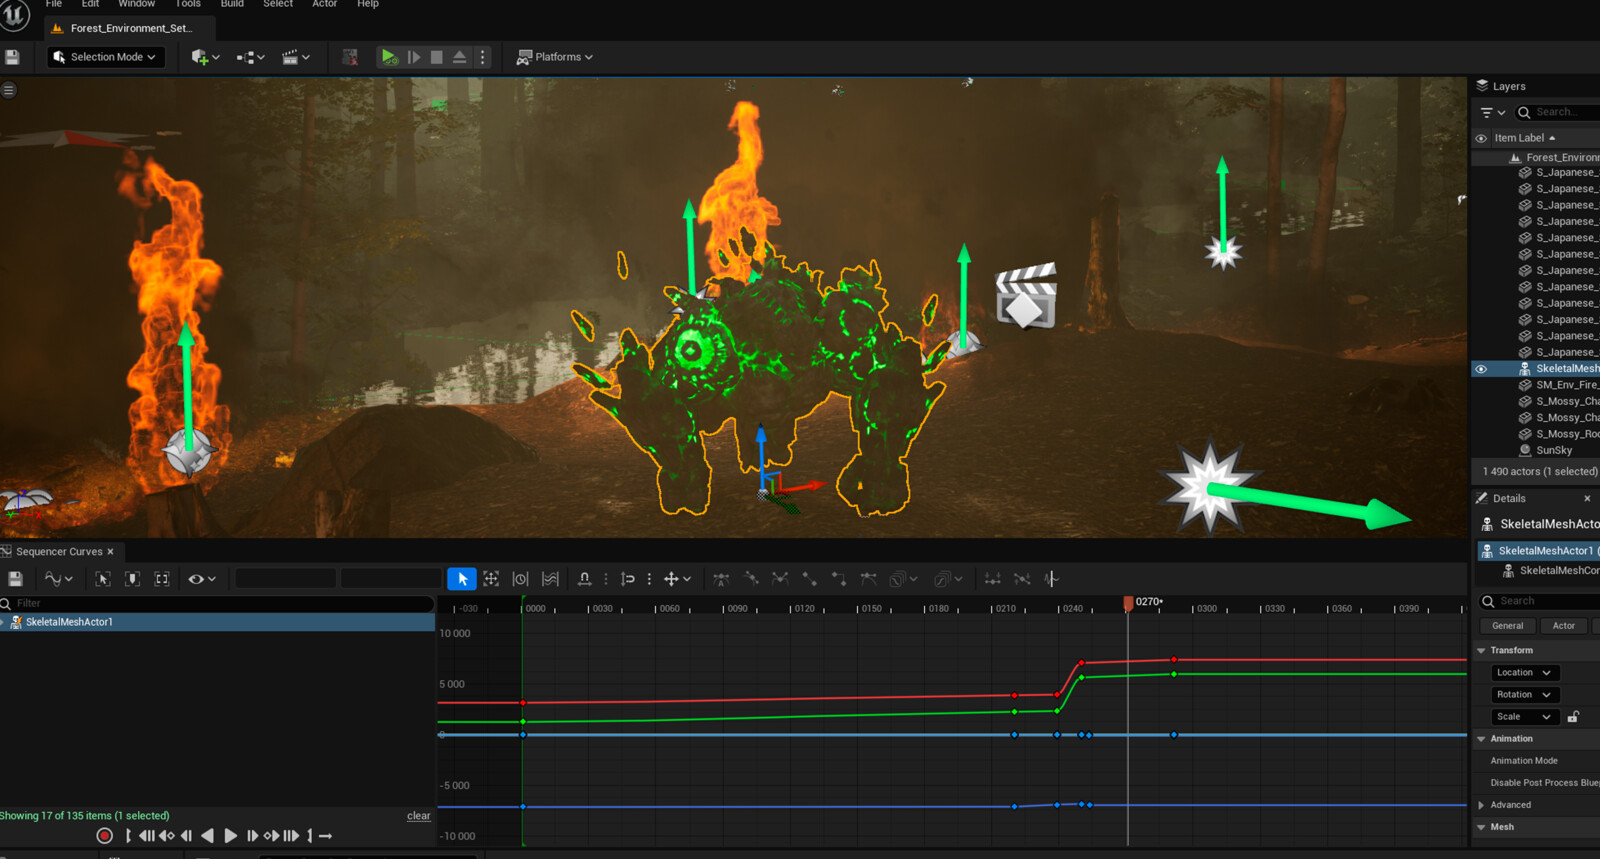Click the Details panel Search field

[x=1539, y=601]
